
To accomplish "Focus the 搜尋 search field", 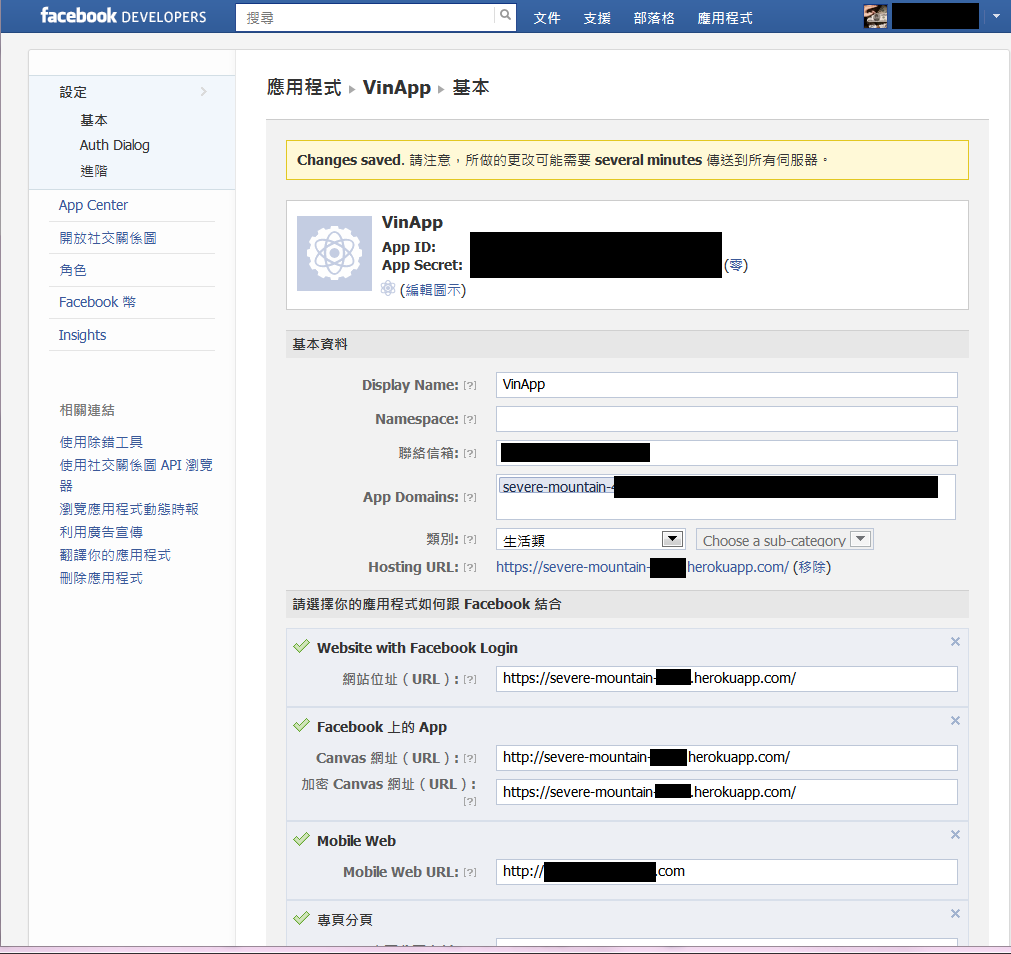I will coord(366,17).
